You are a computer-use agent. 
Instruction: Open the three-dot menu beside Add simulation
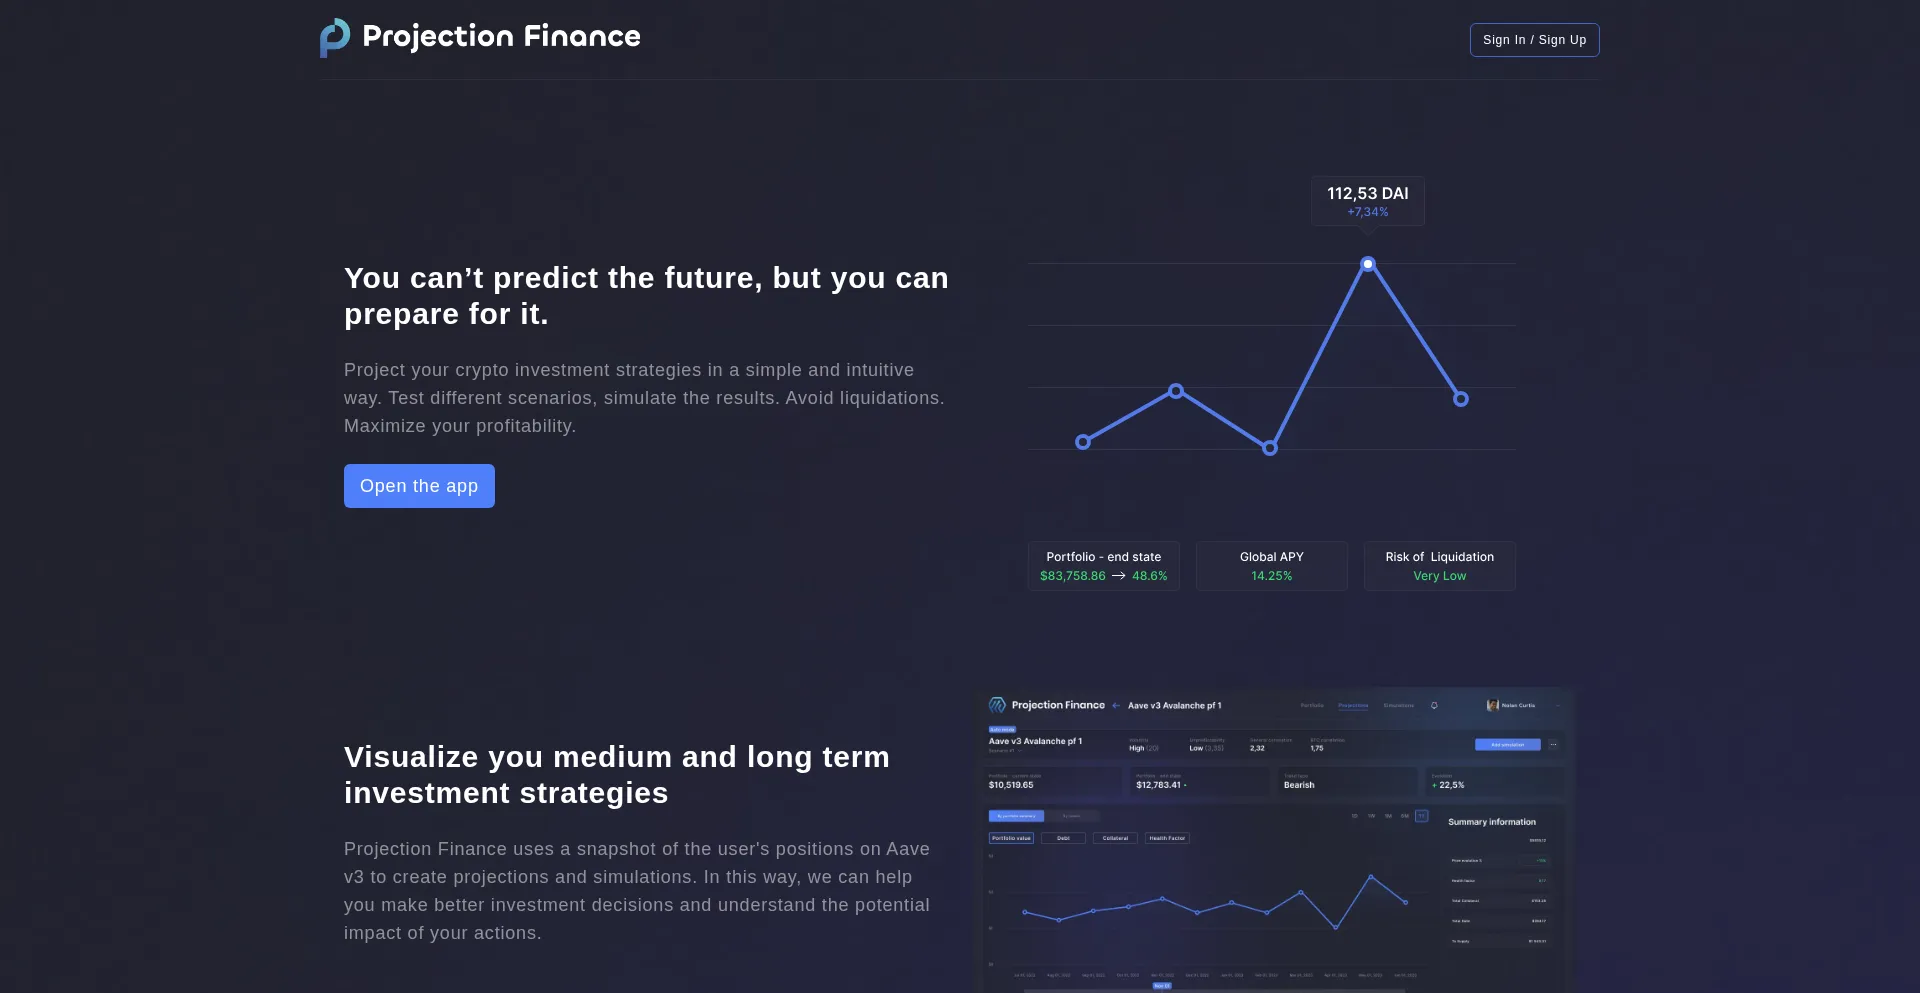coord(1553,745)
